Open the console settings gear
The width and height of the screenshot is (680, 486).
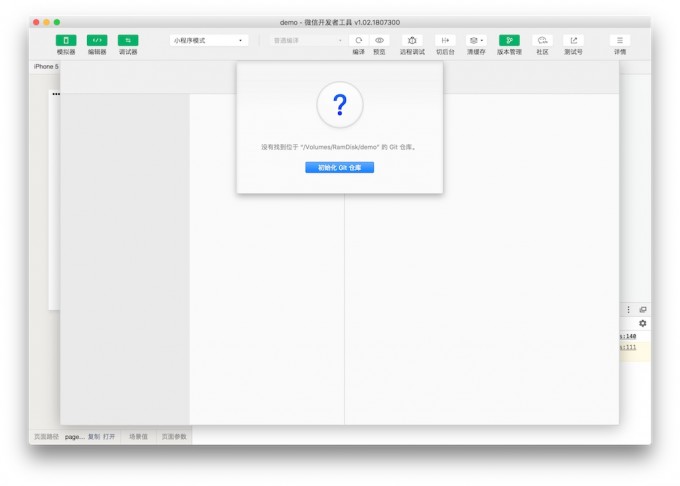[643, 323]
